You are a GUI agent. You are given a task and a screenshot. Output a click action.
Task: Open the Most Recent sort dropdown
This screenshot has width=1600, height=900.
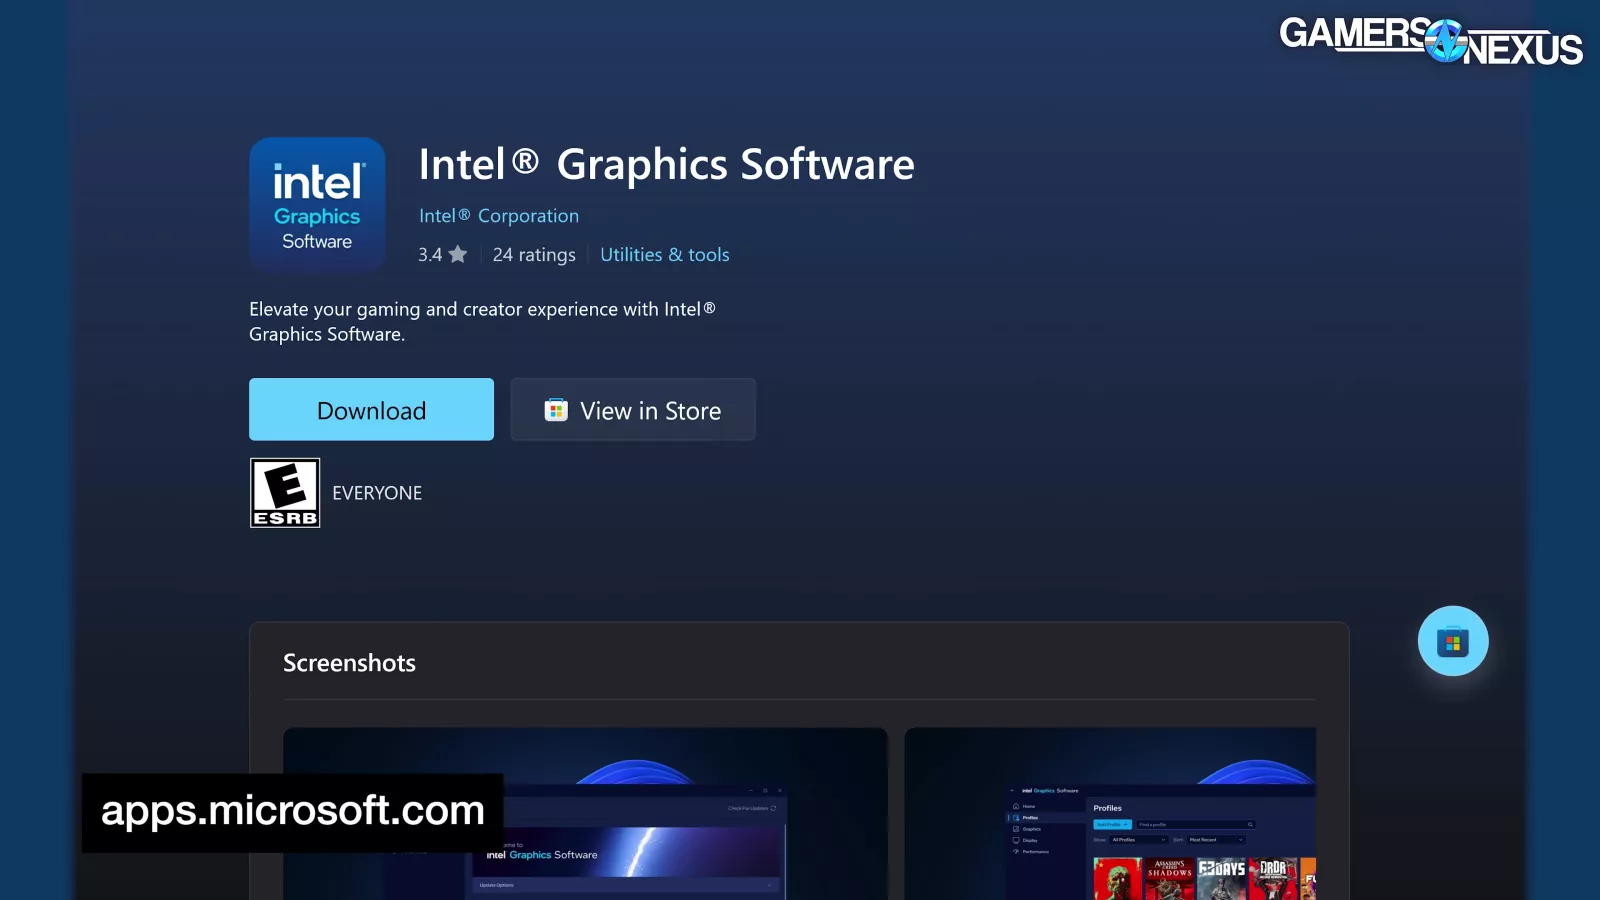1218,840
